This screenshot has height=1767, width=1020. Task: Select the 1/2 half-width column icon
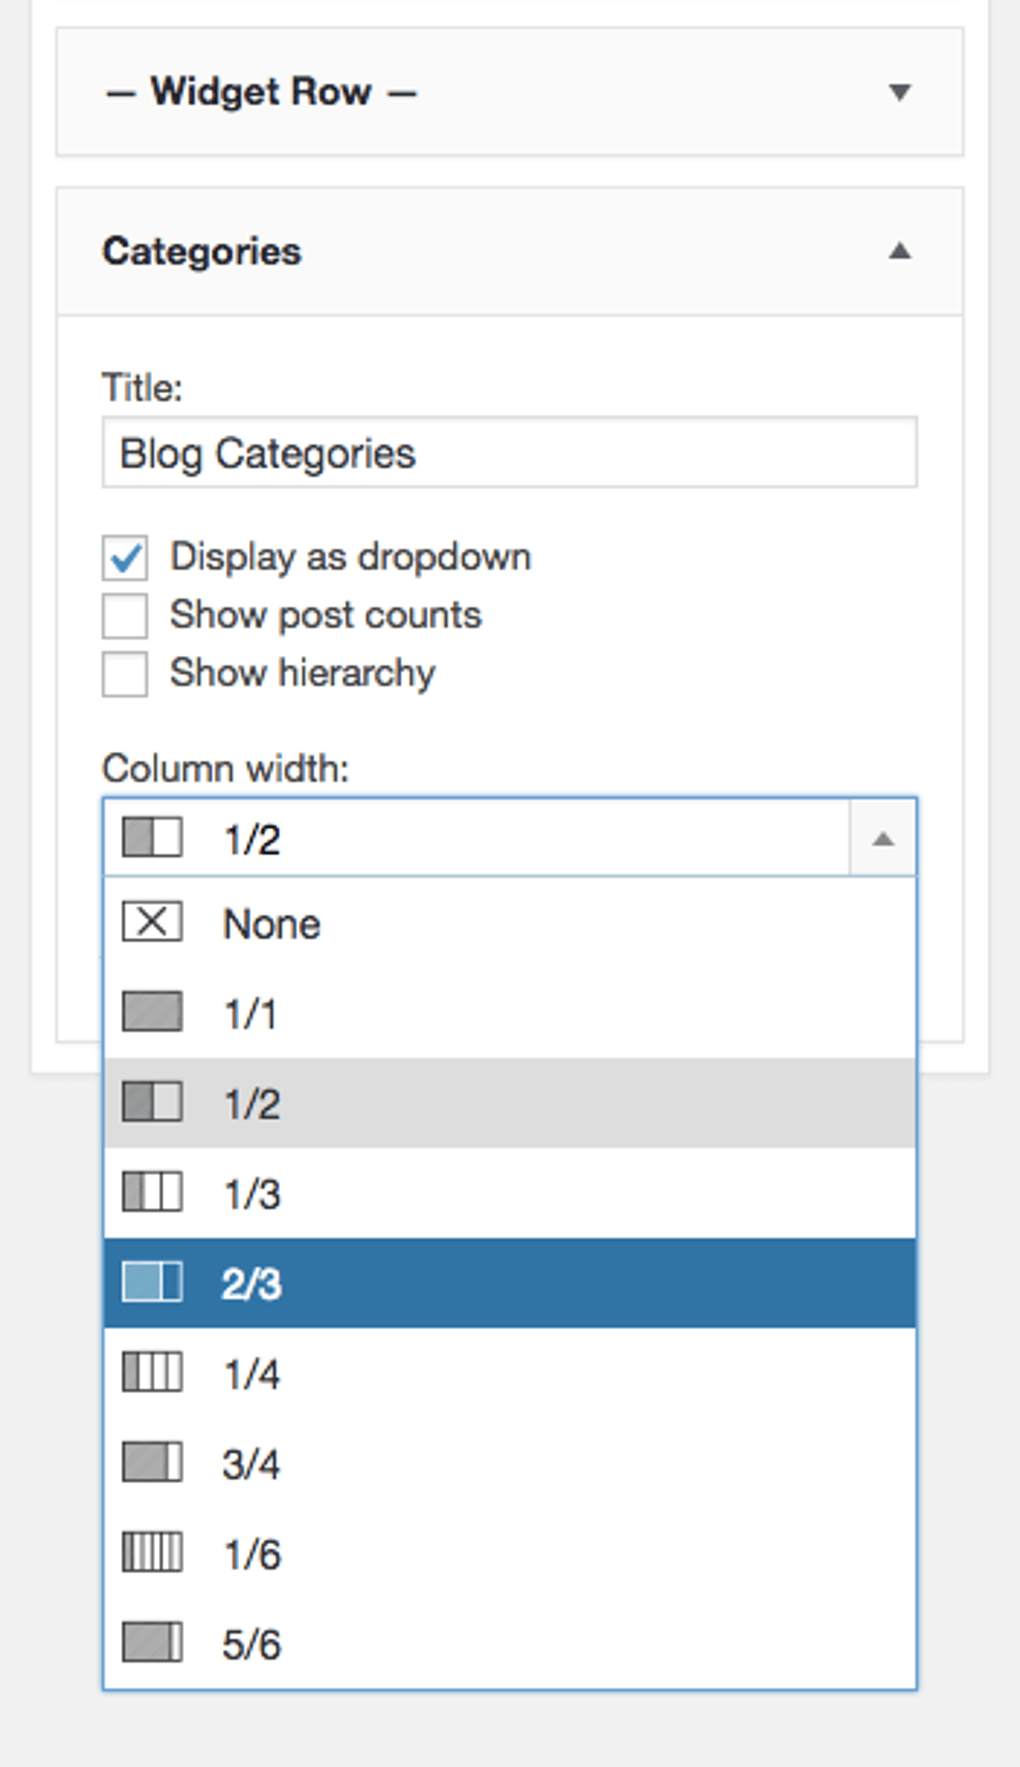tap(151, 1102)
